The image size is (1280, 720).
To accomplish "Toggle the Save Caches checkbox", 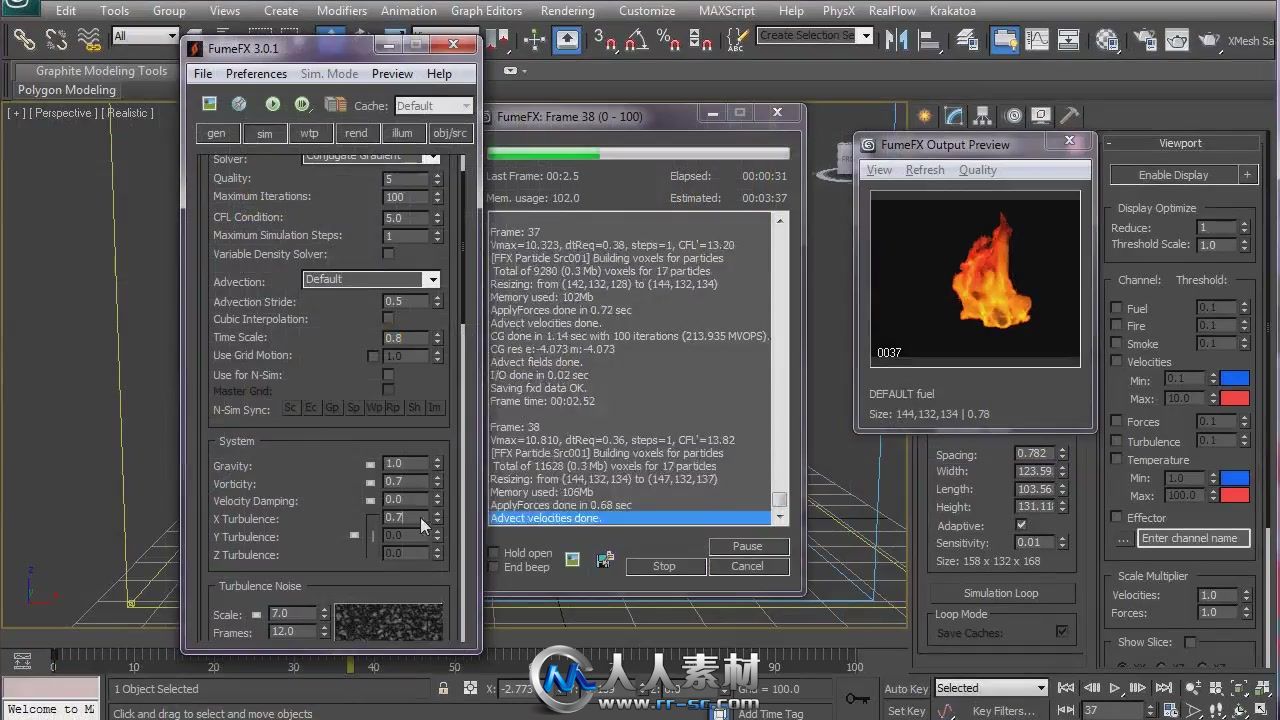I will [1062, 631].
